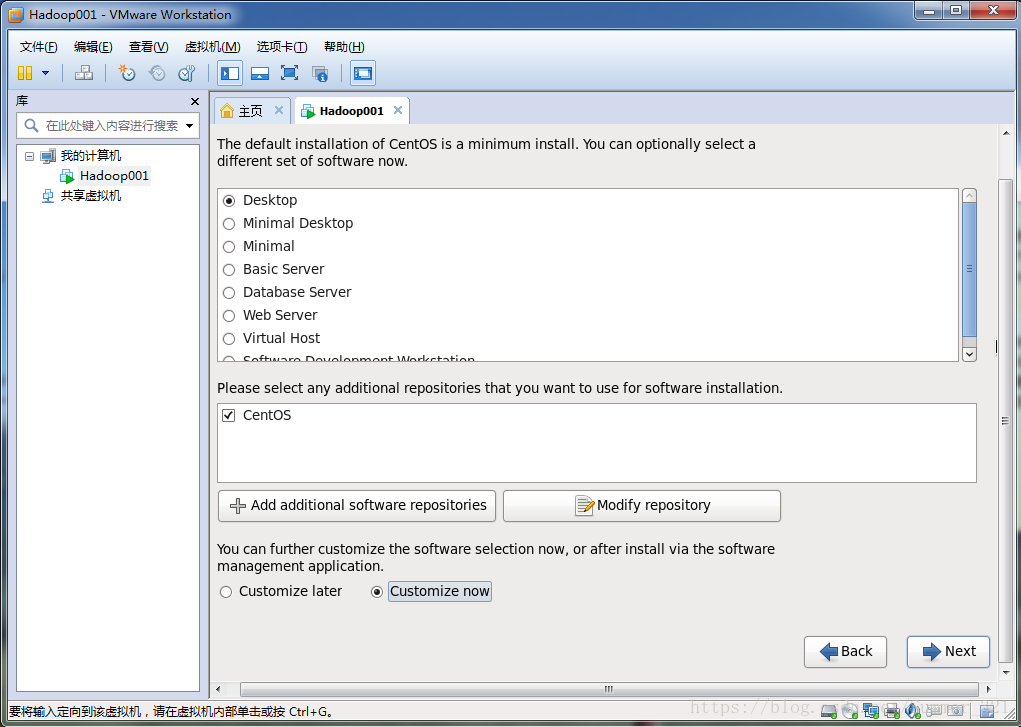Click the Modify repository button

point(642,506)
